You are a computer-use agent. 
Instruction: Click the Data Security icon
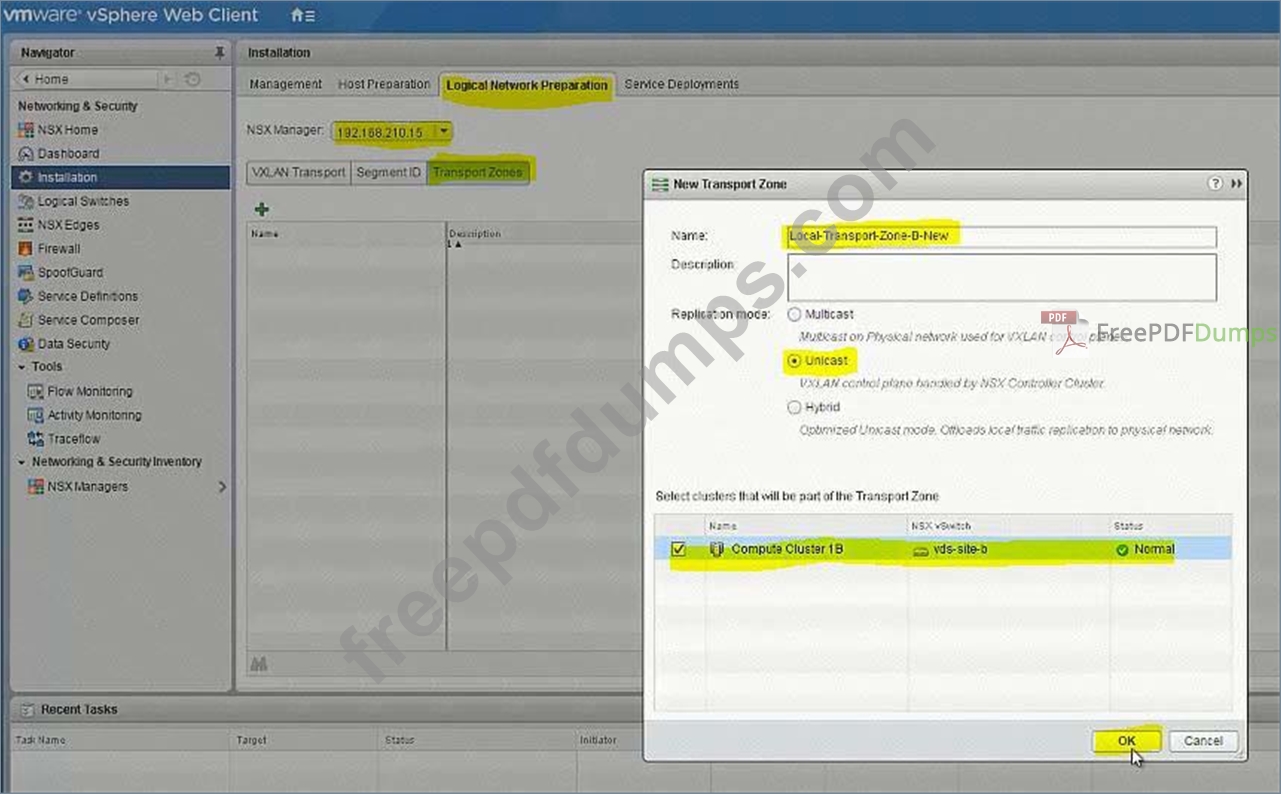coord(26,344)
